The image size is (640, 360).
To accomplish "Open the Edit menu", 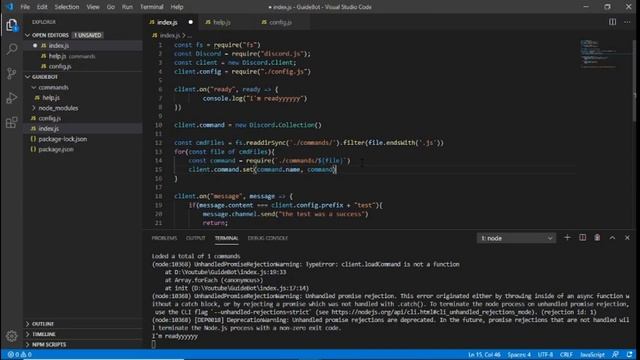I will [x=42, y=7].
